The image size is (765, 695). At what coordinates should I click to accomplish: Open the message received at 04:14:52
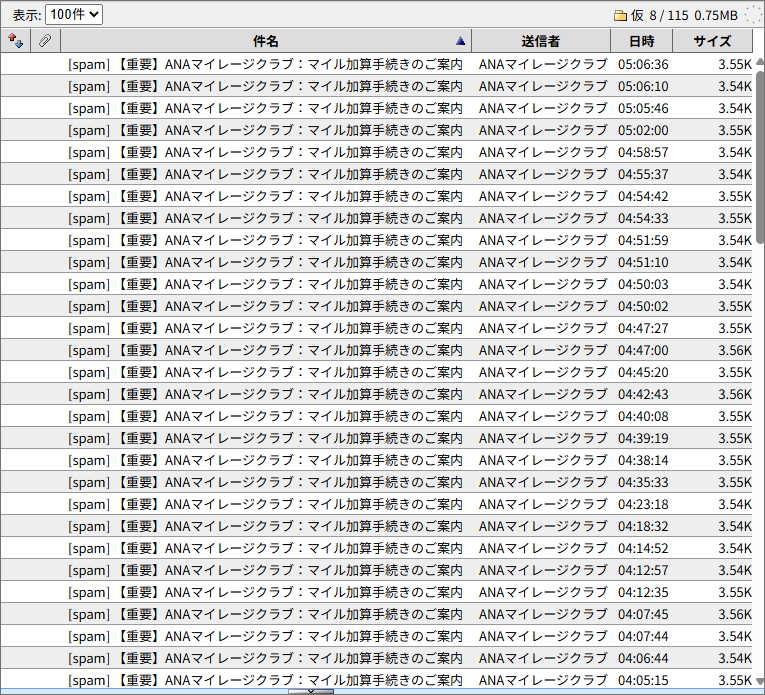tap(376, 548)
